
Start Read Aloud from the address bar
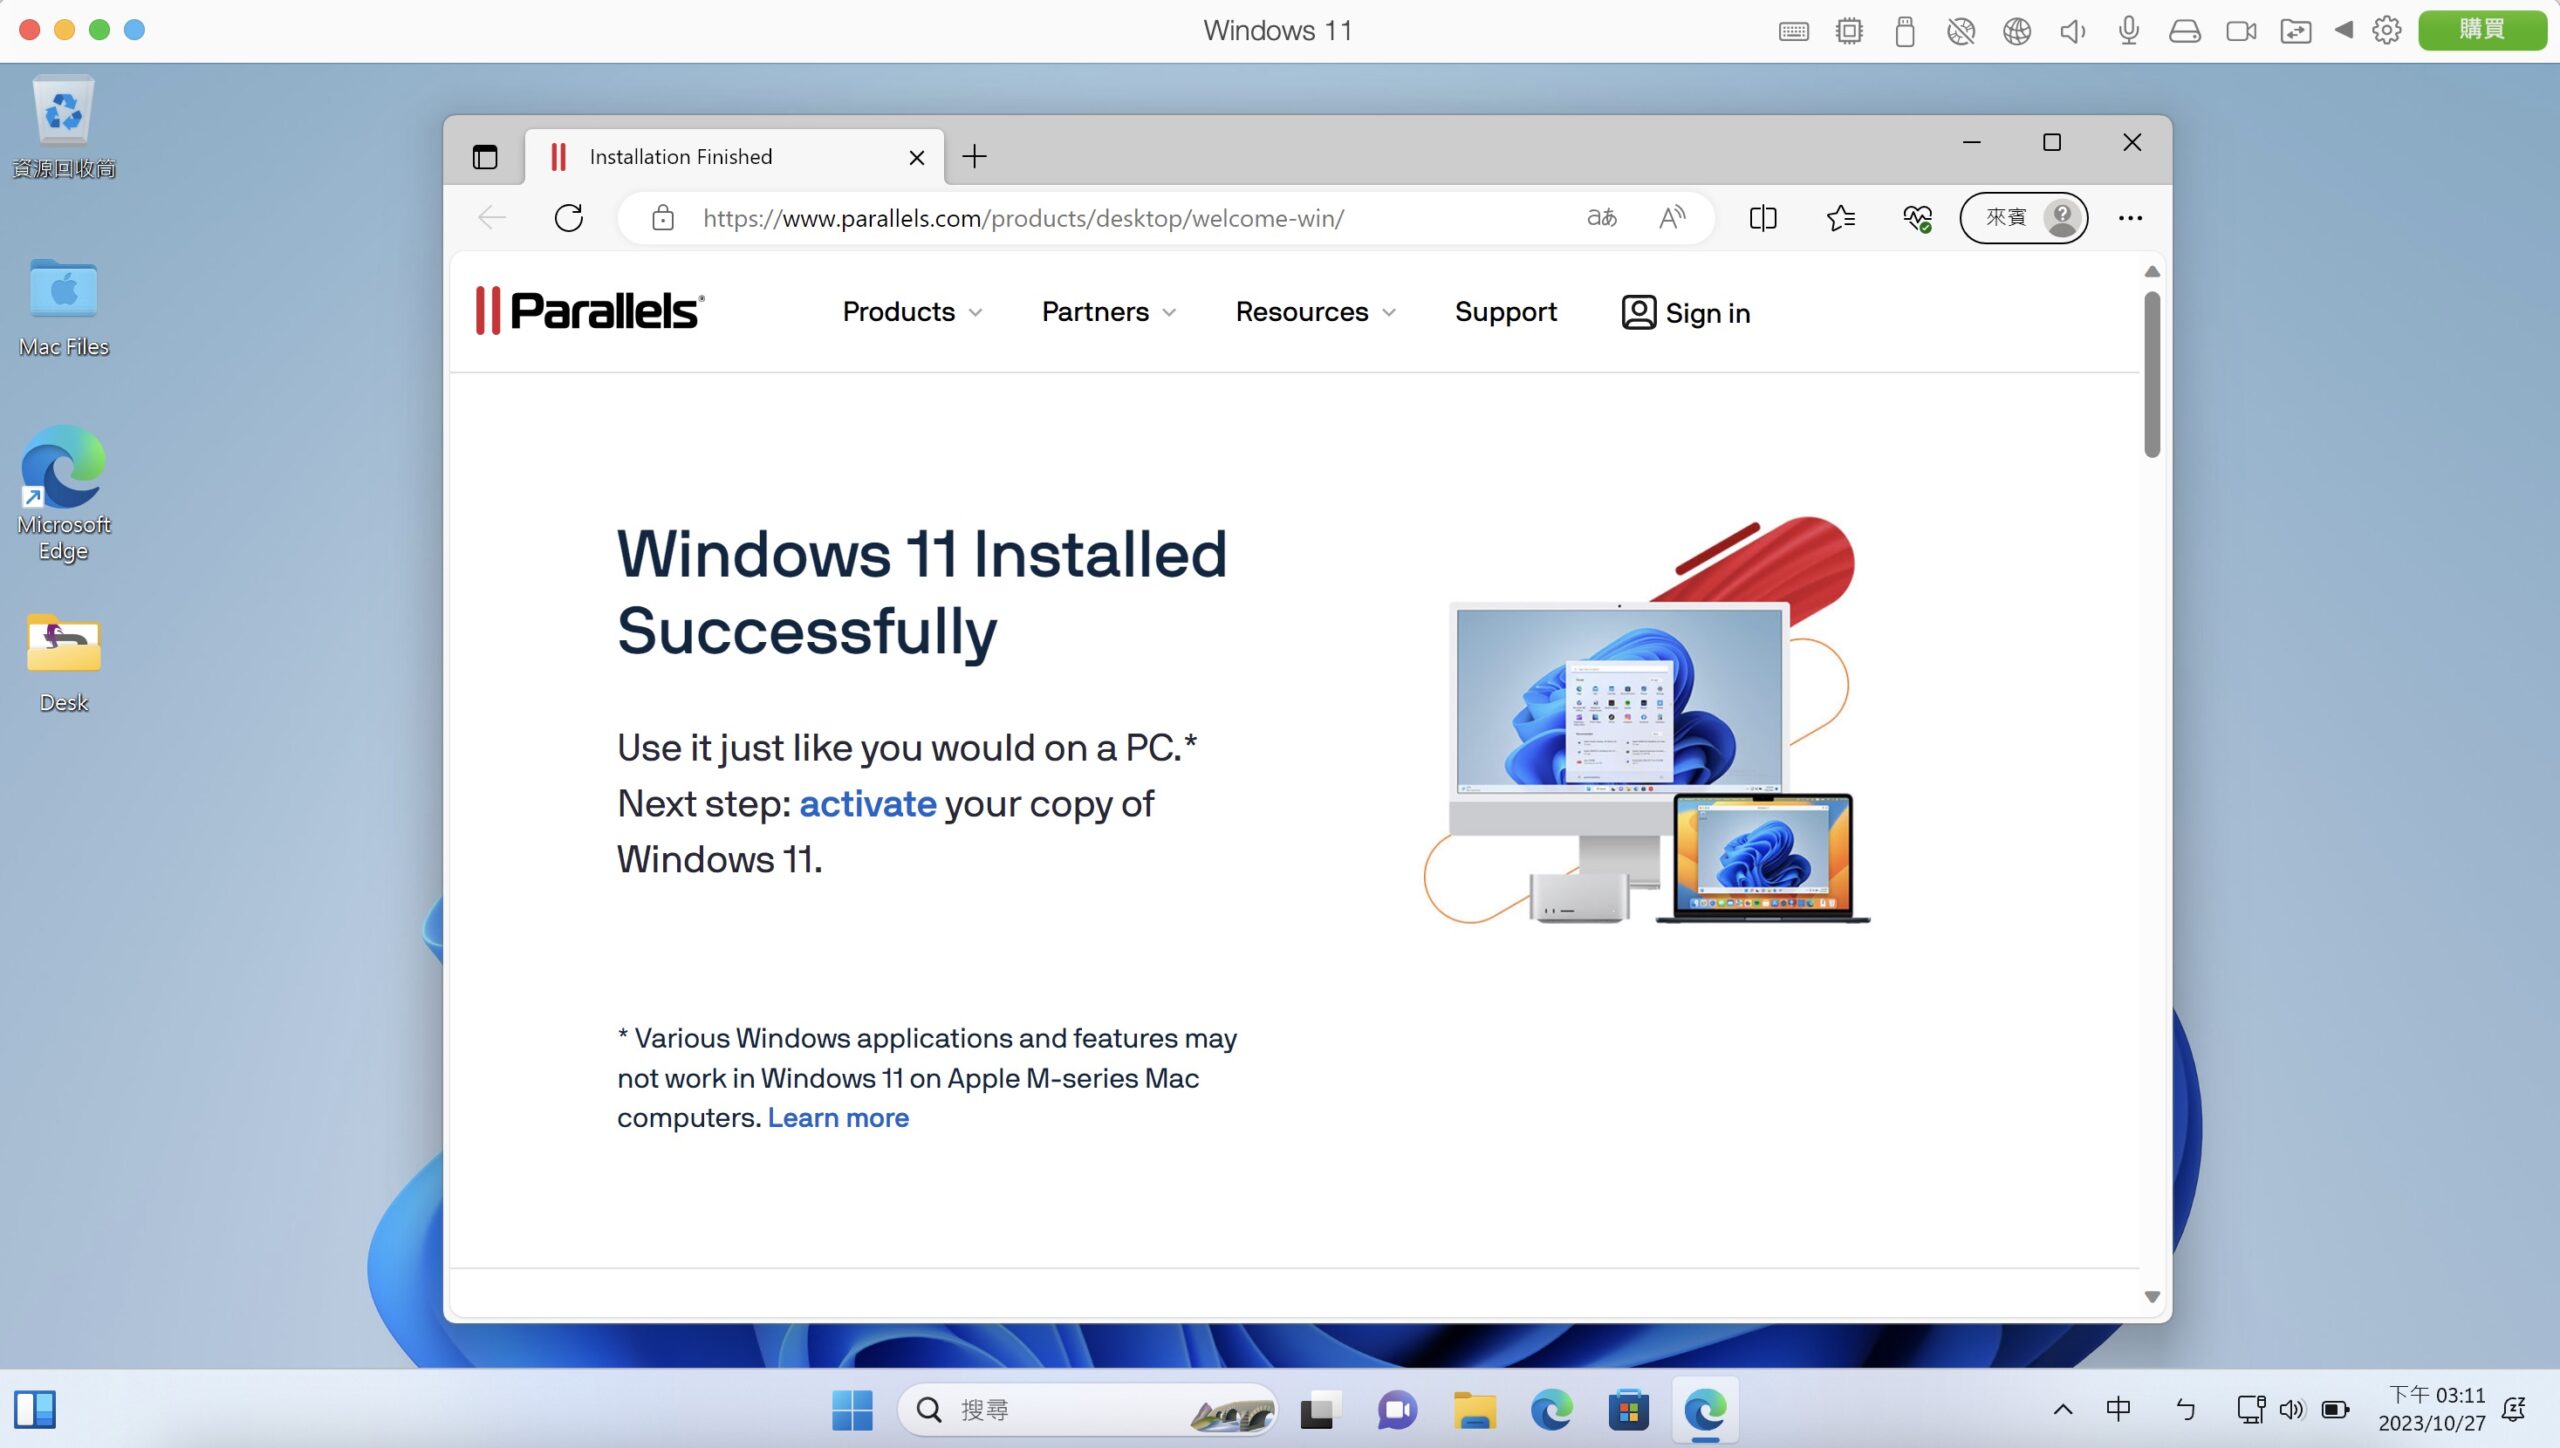[x=1672, y=217]
